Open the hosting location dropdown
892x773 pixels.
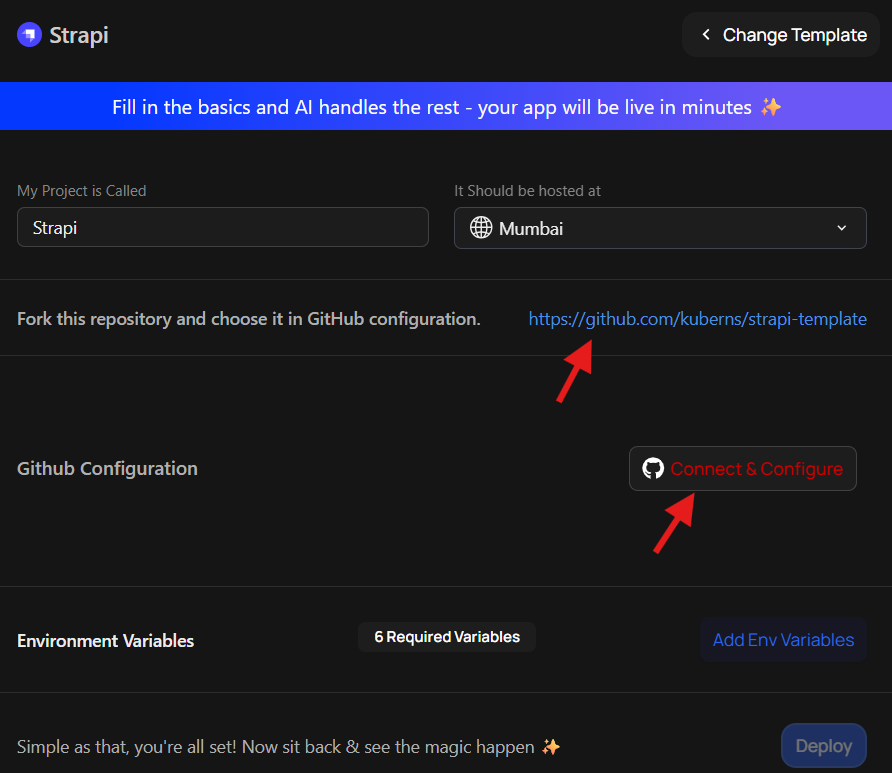660,228
